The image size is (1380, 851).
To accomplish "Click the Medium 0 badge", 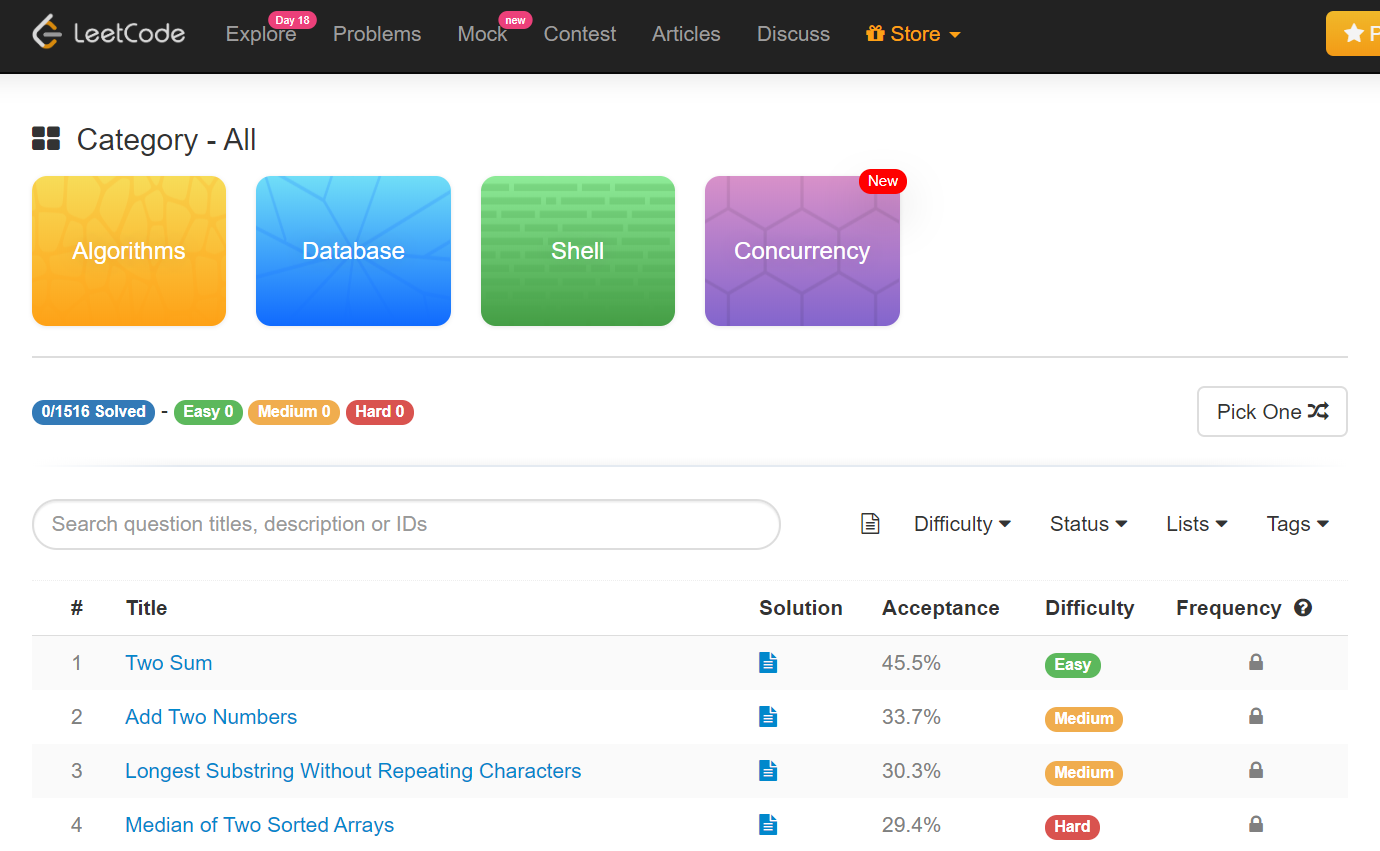I will [294, 412].
